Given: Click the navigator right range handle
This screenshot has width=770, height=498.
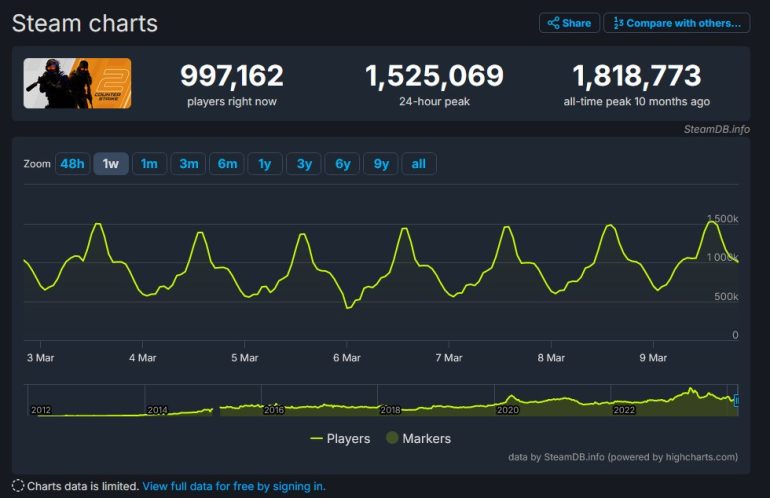Looking at the screenshot, I should click(737, 400).
